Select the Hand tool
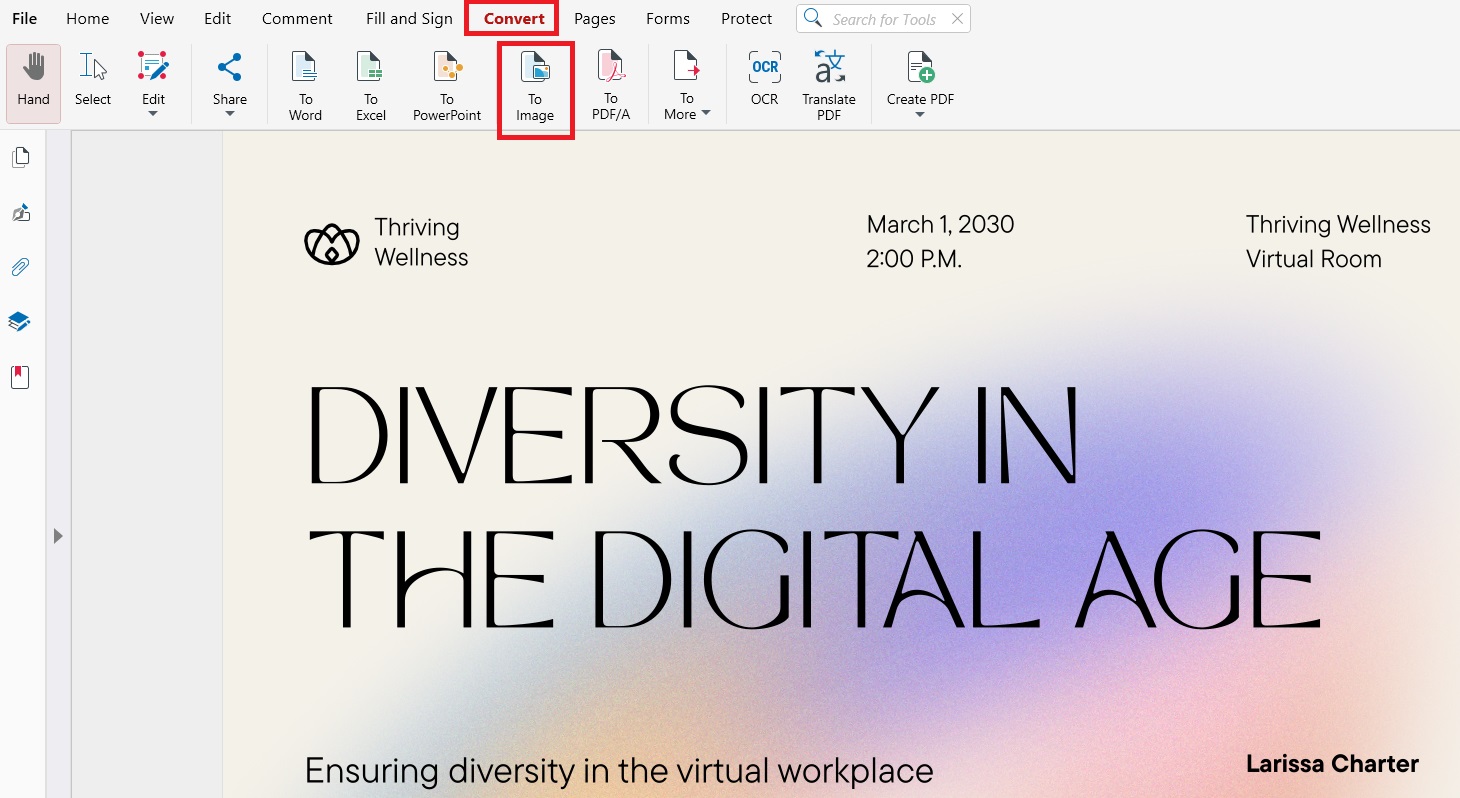The width and height of the screenshot is (1460, 798). coord(32,82)
